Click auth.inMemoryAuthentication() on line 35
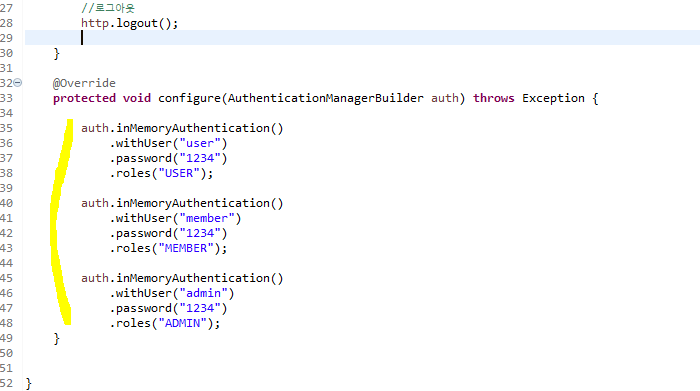The image size is (700, 391). 182,129
